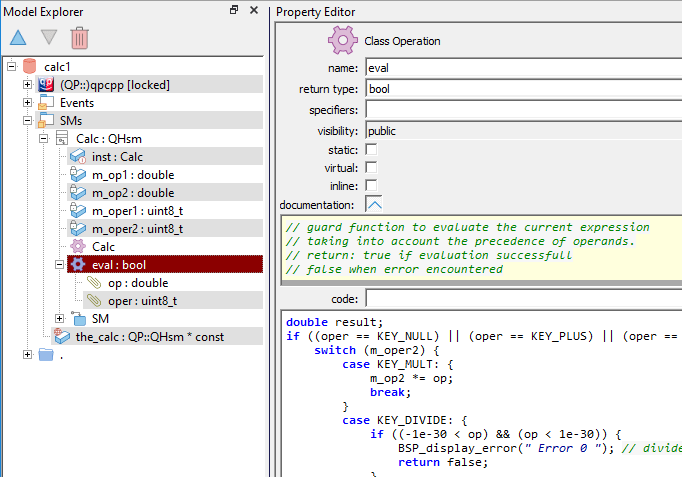
Task: Select the m_op1 : double attribute
Action: 132,174
